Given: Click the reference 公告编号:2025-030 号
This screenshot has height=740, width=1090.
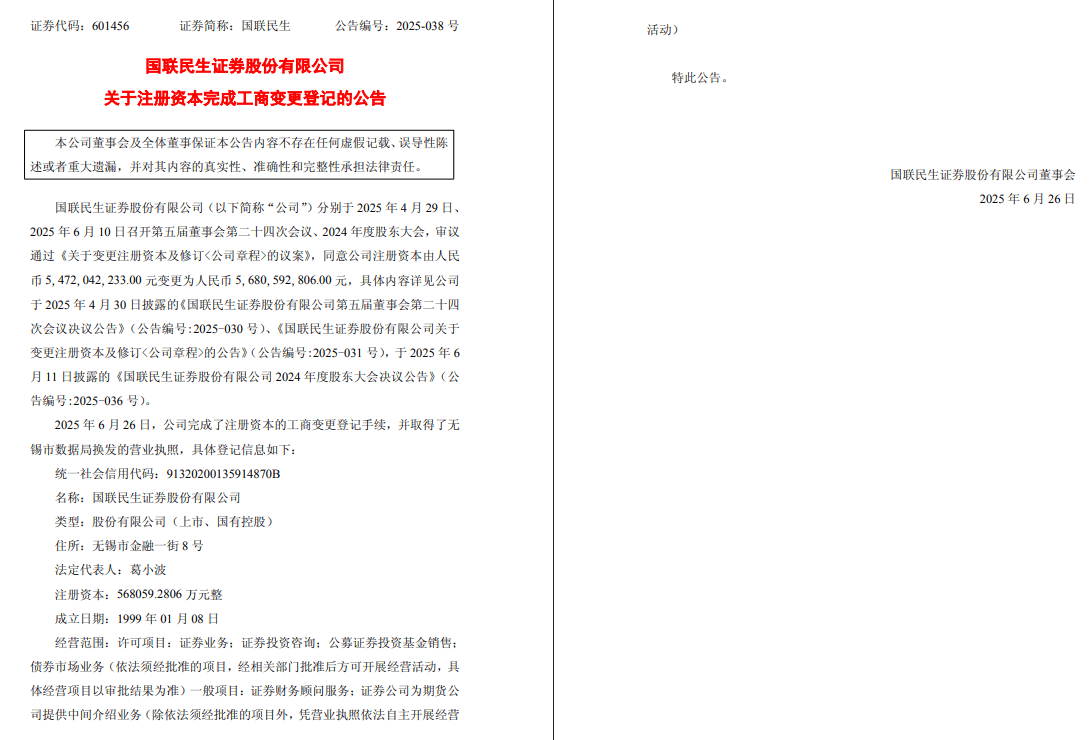Looking at the screenshot, I should 199,329.
